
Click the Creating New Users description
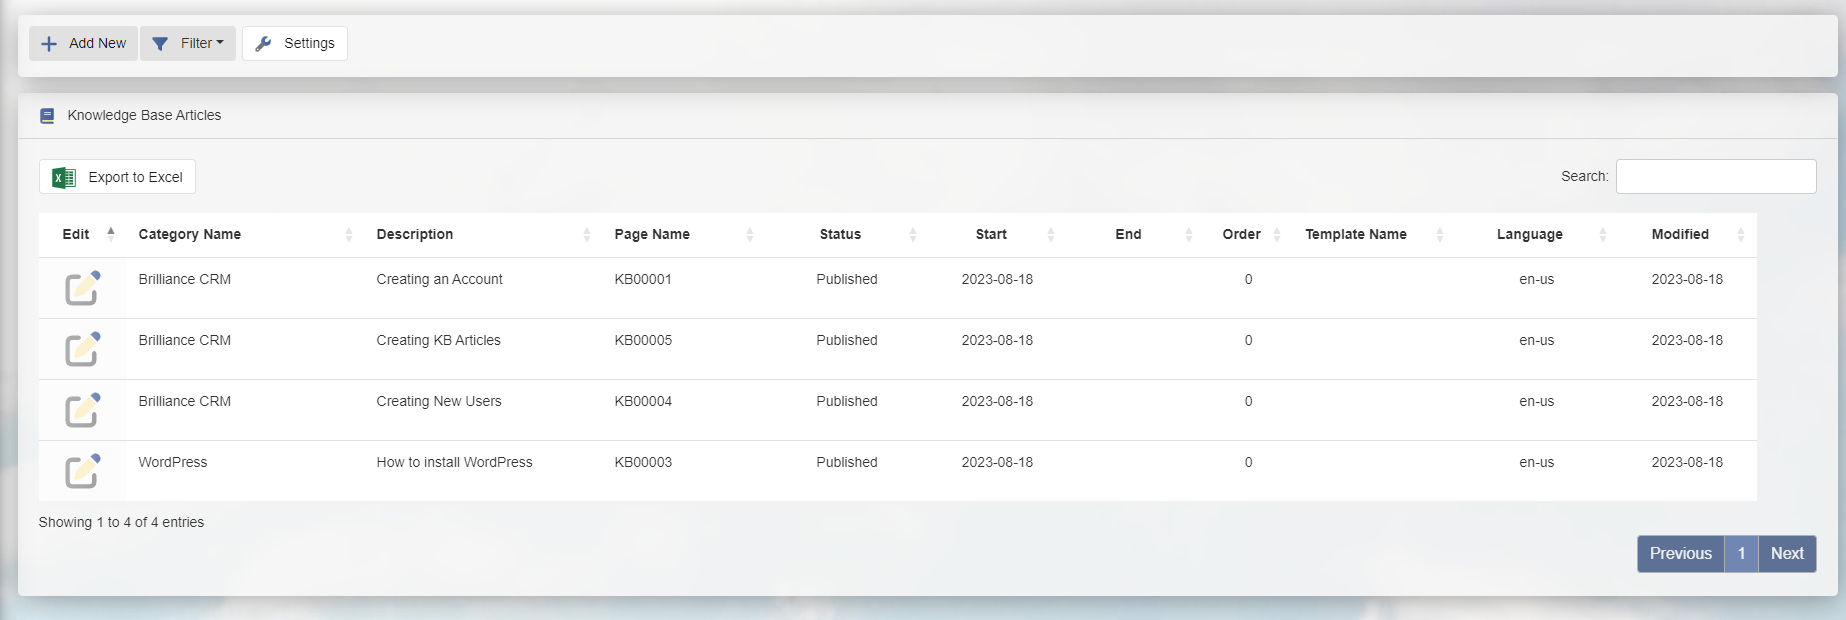(x=439, y=401)
